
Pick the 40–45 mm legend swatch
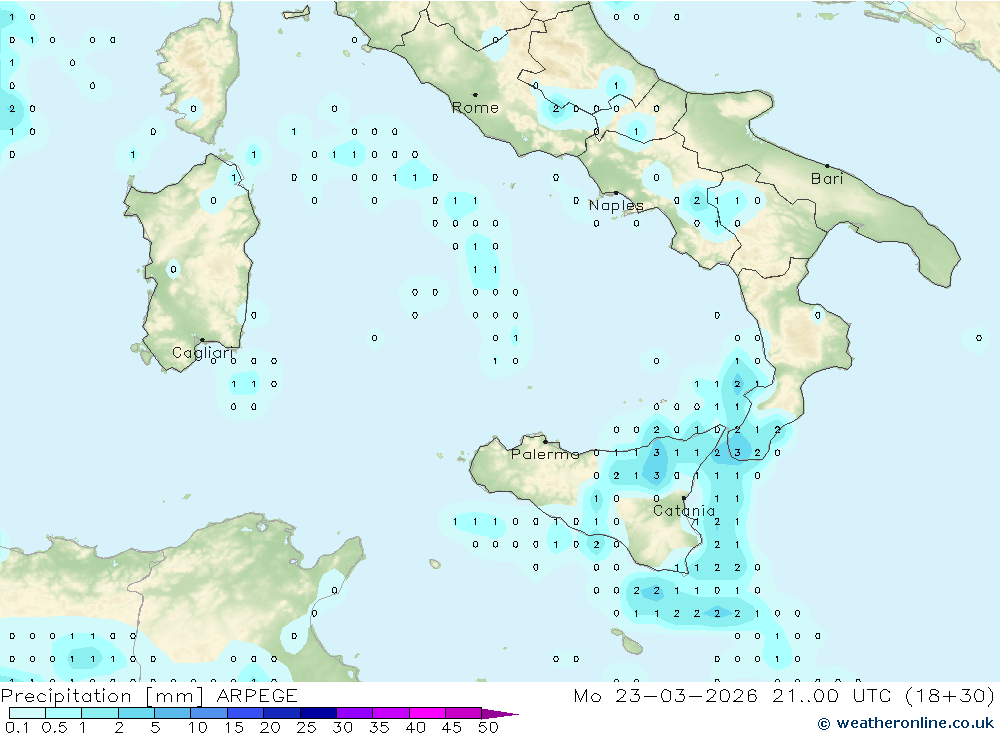pos(427,713)
